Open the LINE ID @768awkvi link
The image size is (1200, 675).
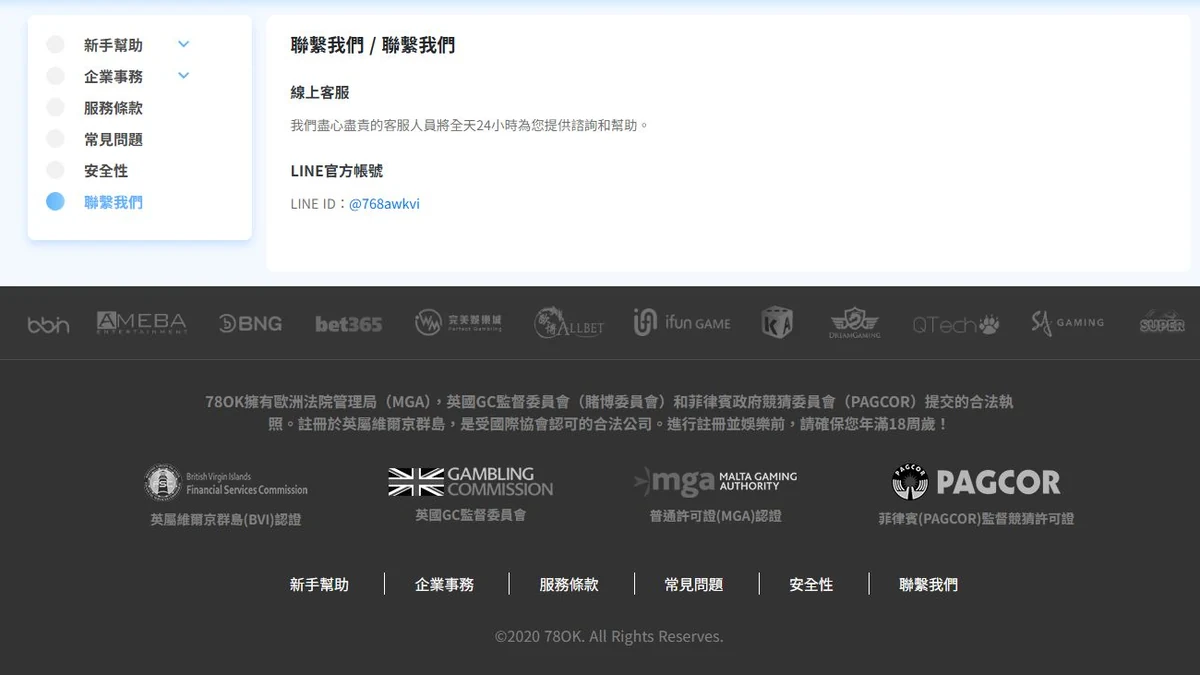click(x=384, y=204)
